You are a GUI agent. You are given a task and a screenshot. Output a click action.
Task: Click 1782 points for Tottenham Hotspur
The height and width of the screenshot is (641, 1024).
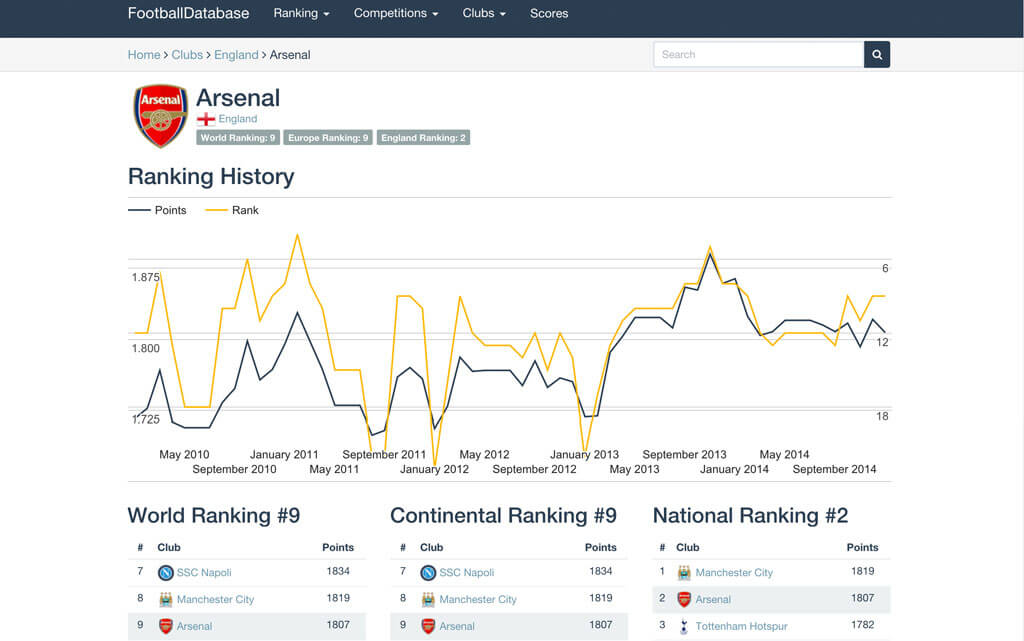click(x=862, y=625)
